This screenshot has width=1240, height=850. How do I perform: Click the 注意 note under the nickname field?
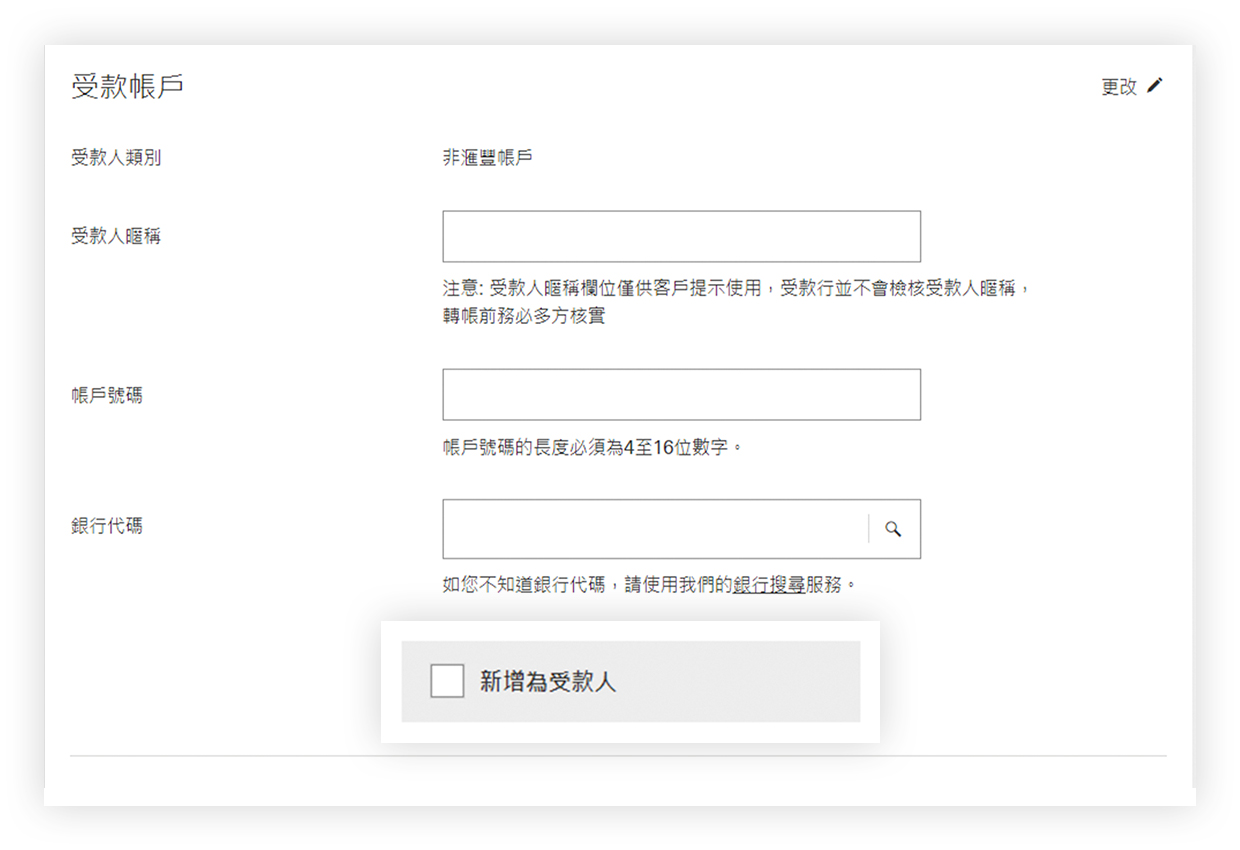[736, 288]
